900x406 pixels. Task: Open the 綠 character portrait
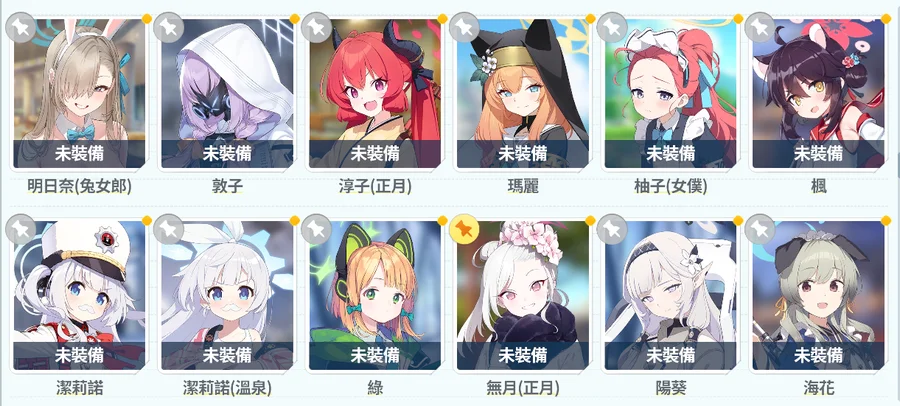pos(375,295)
